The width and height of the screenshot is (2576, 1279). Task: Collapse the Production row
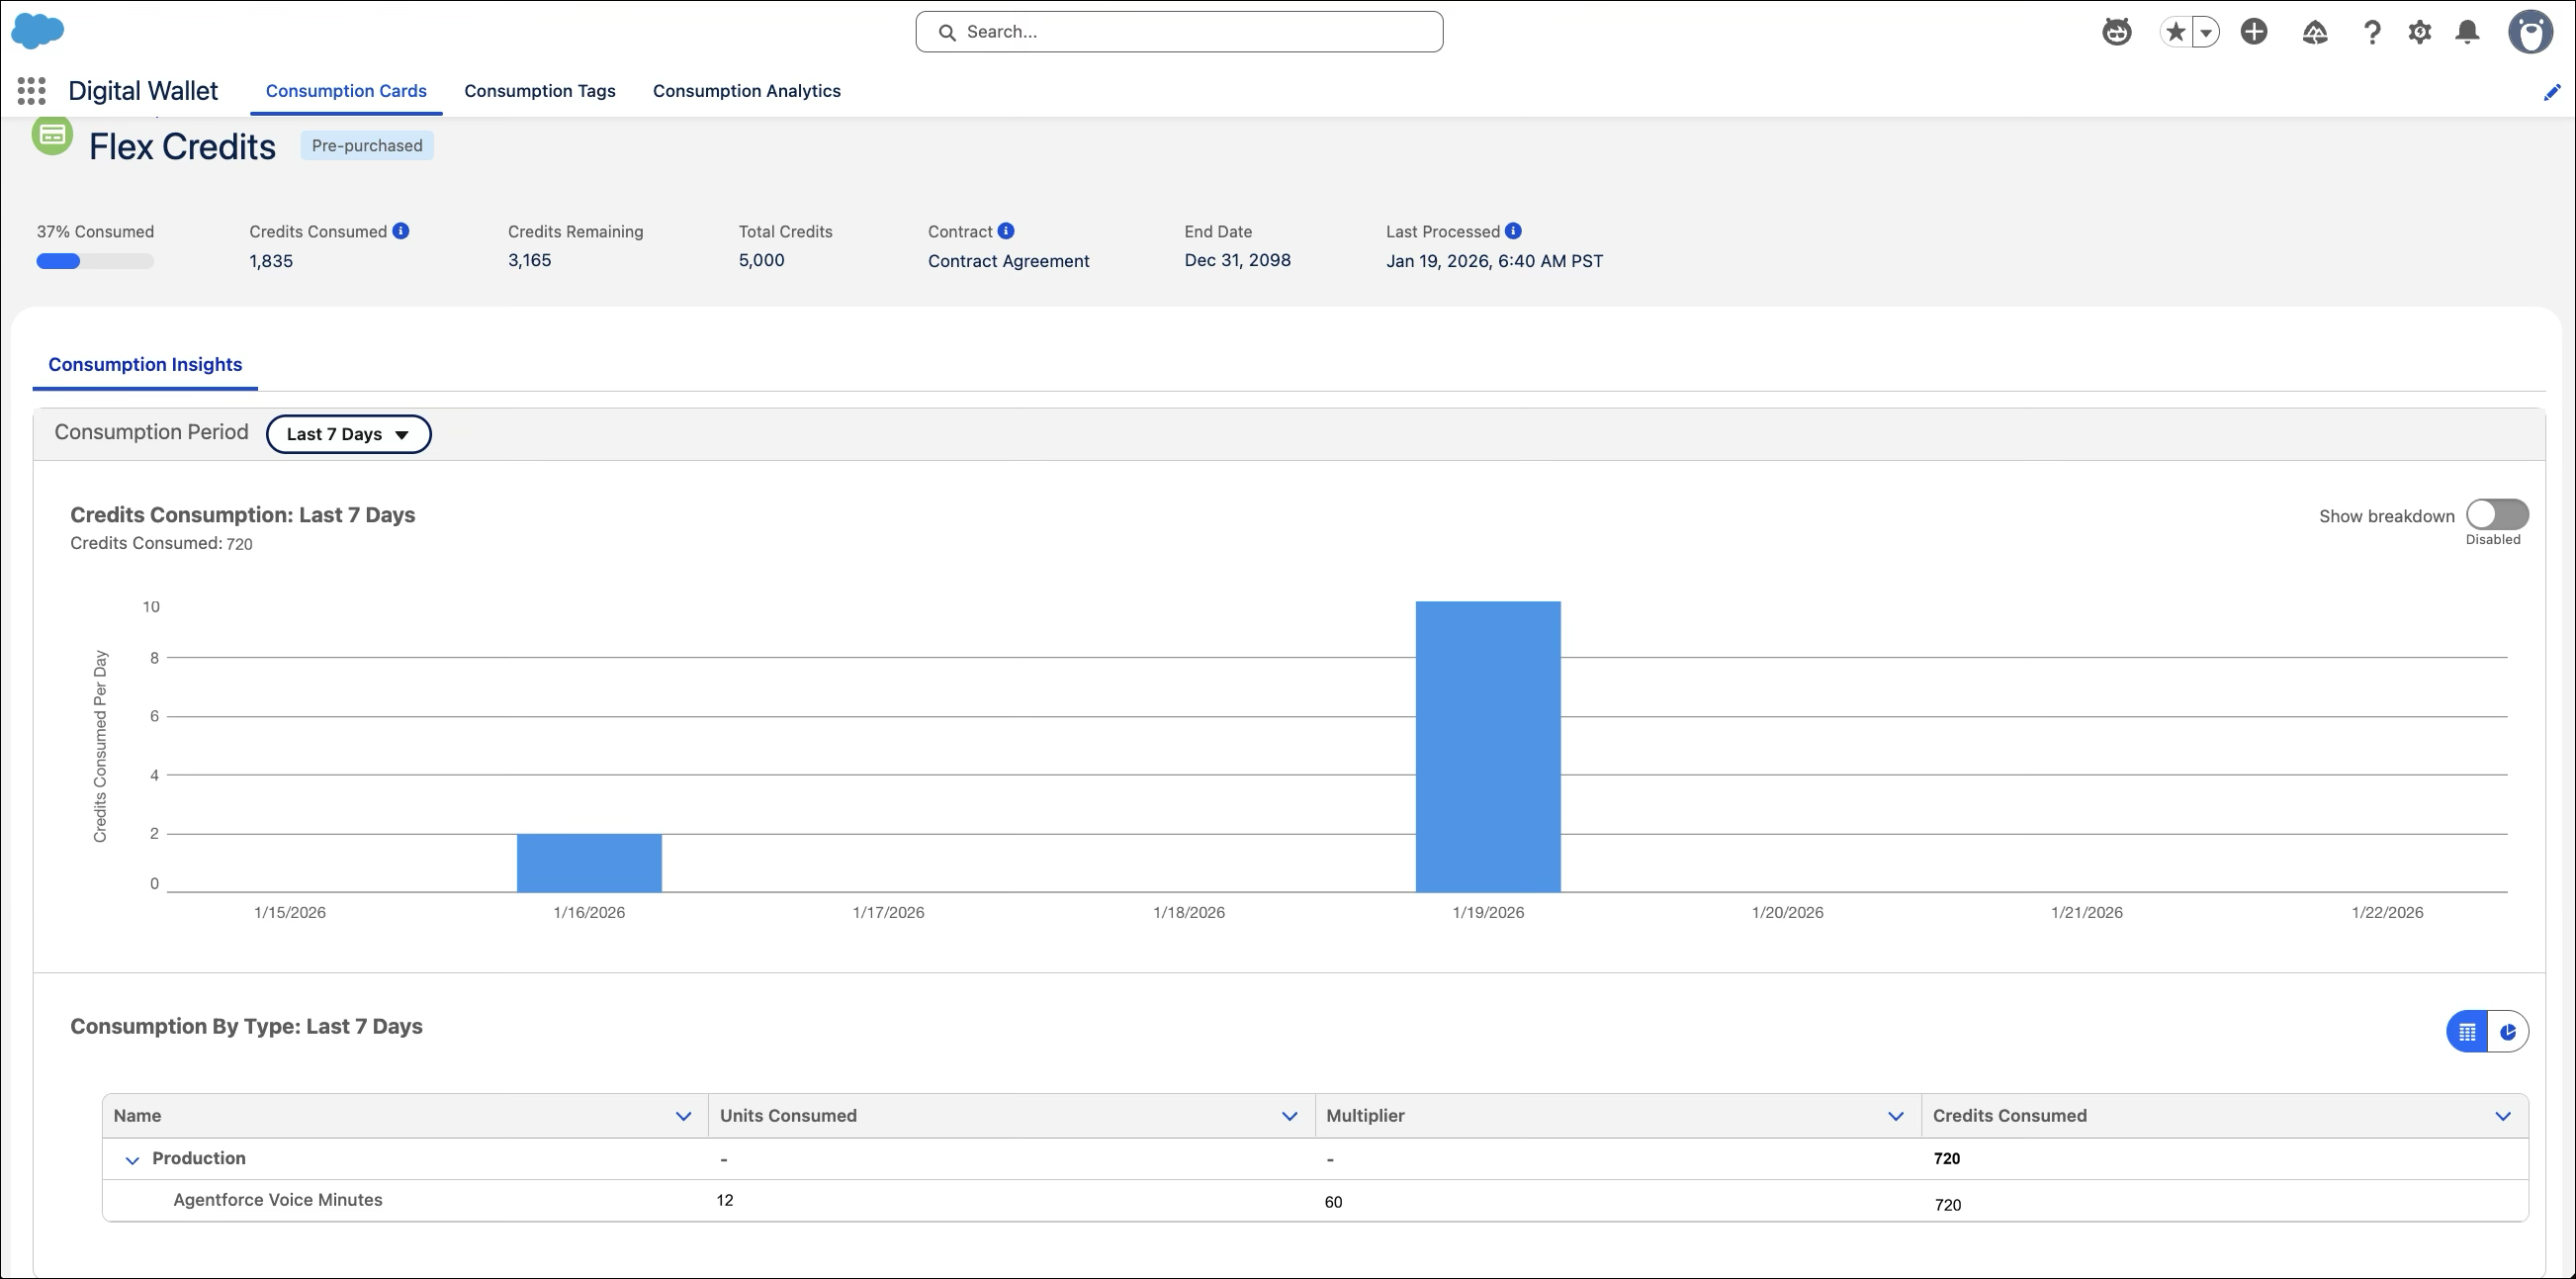click(x=132, y=1160)
